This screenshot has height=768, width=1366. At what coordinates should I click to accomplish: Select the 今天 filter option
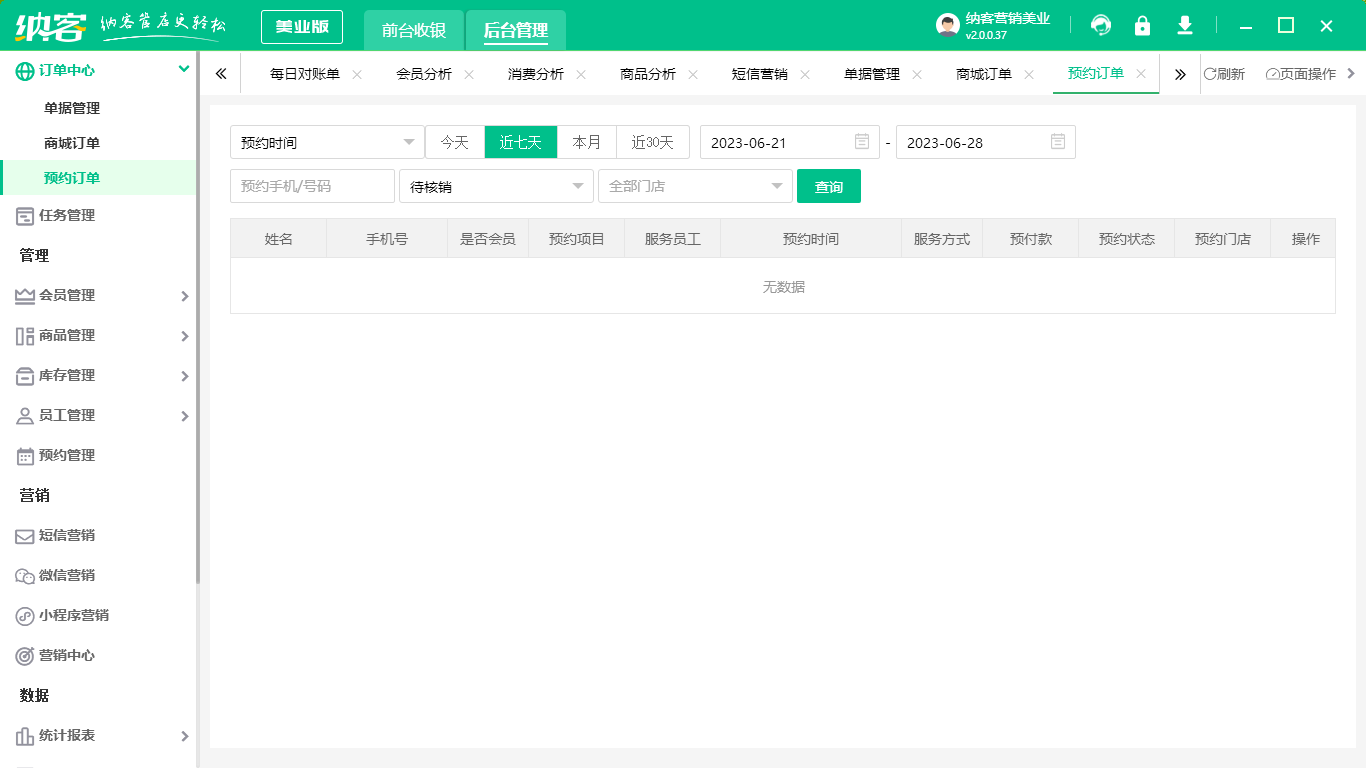tap(455, 141)
